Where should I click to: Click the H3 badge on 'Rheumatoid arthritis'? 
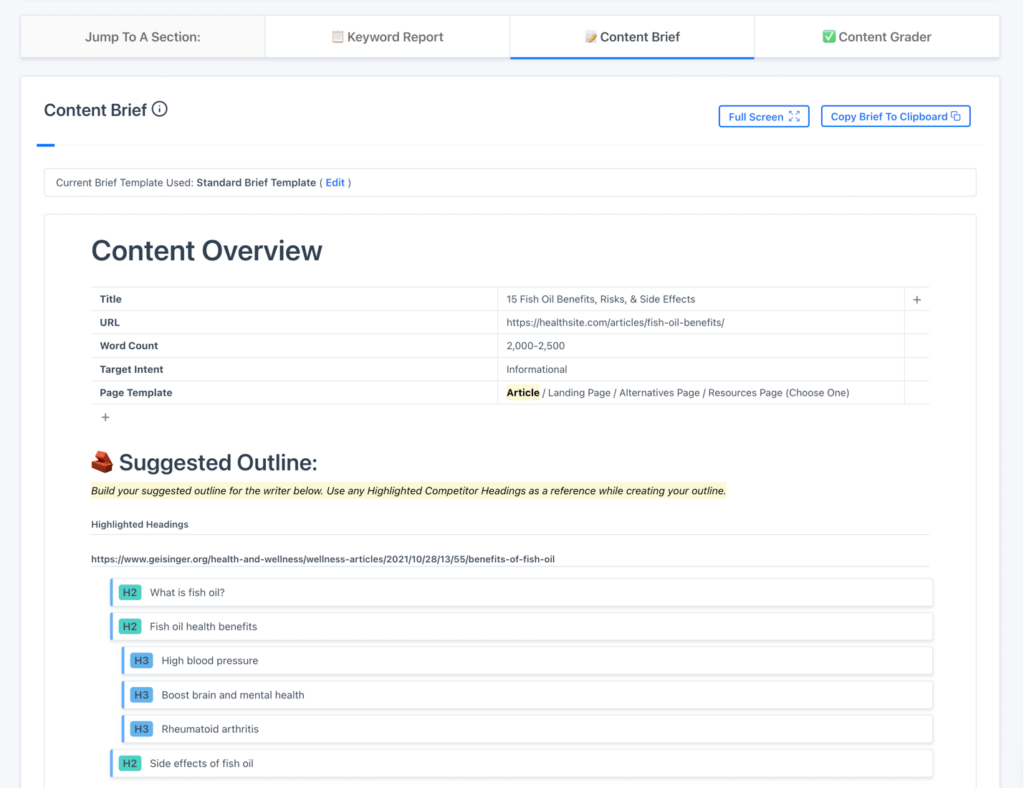tap(142, 729)
